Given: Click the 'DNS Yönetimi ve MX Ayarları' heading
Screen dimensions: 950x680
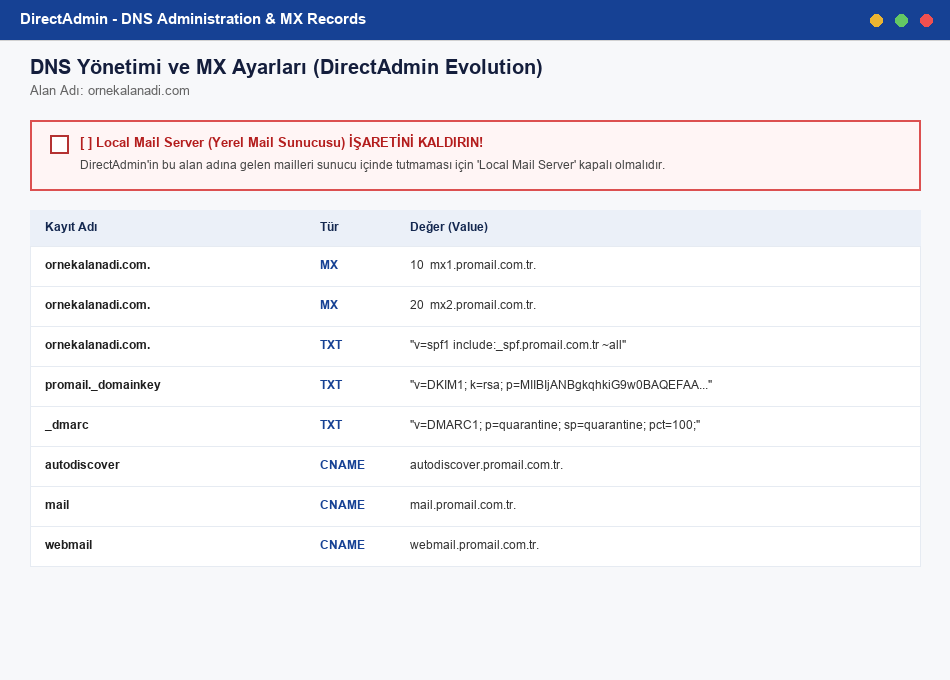Looking at the screenshot, I should point(286,67).
